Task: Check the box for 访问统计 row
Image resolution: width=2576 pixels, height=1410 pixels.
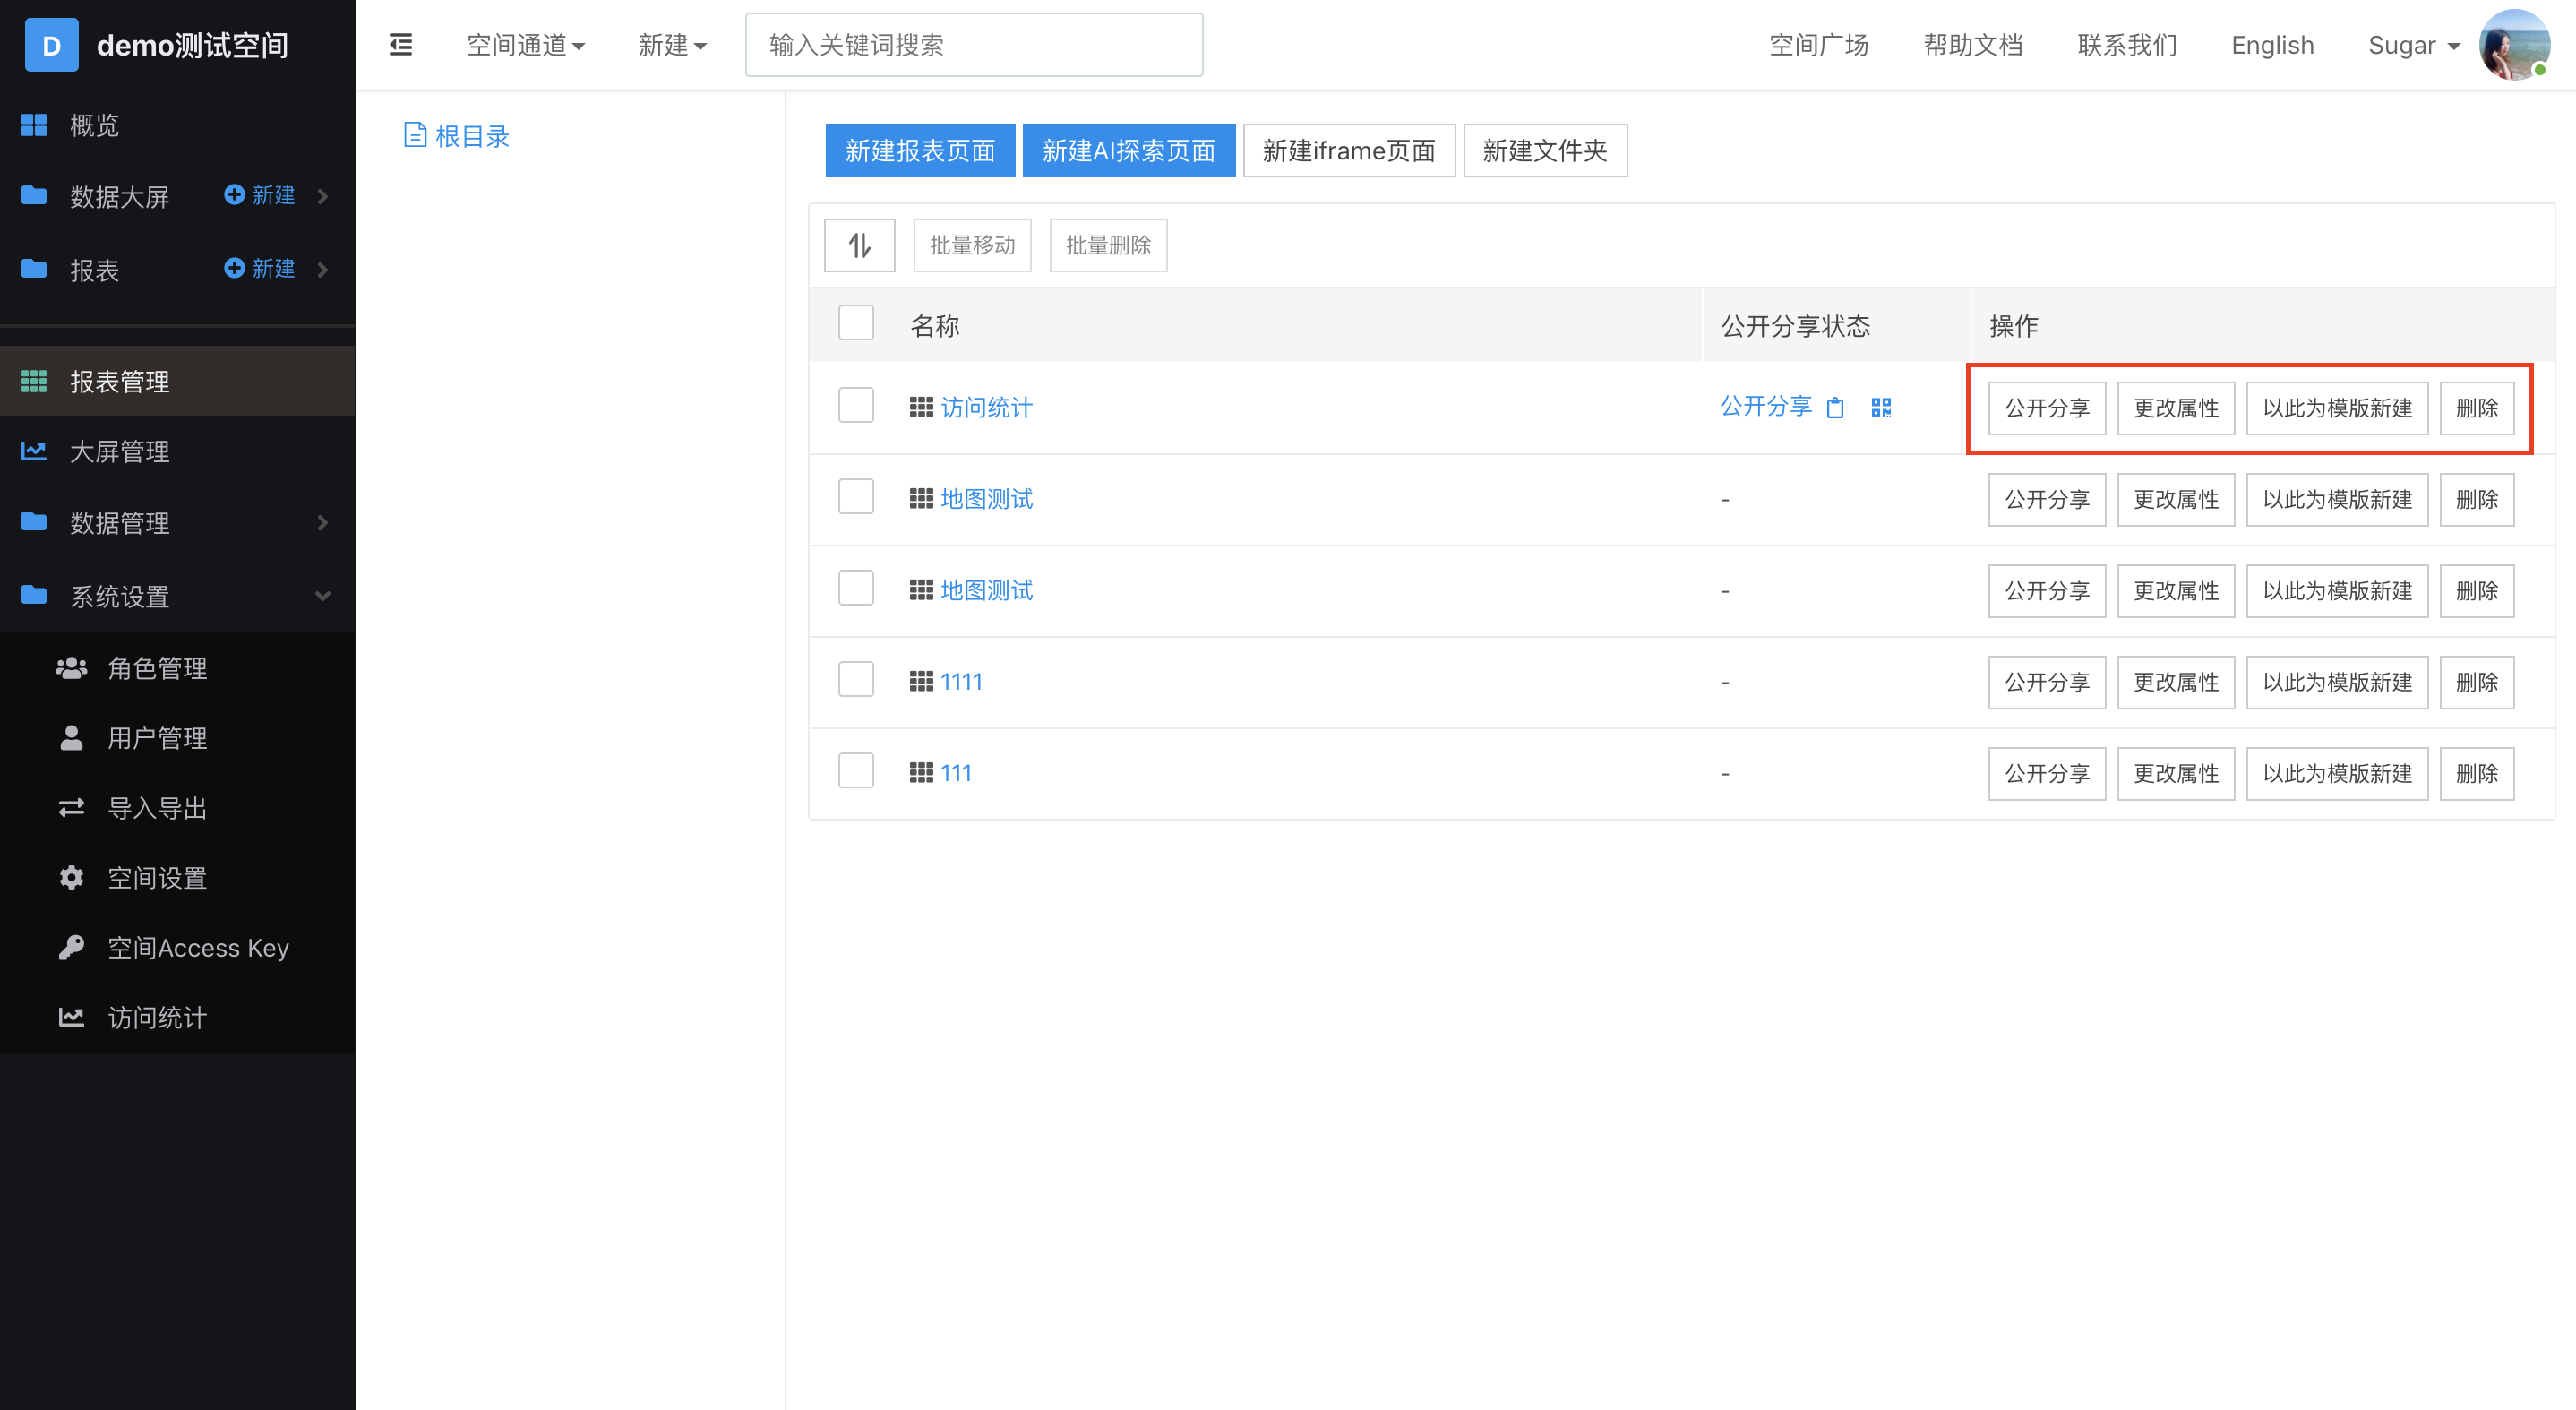Action: (x=856, y=405)
